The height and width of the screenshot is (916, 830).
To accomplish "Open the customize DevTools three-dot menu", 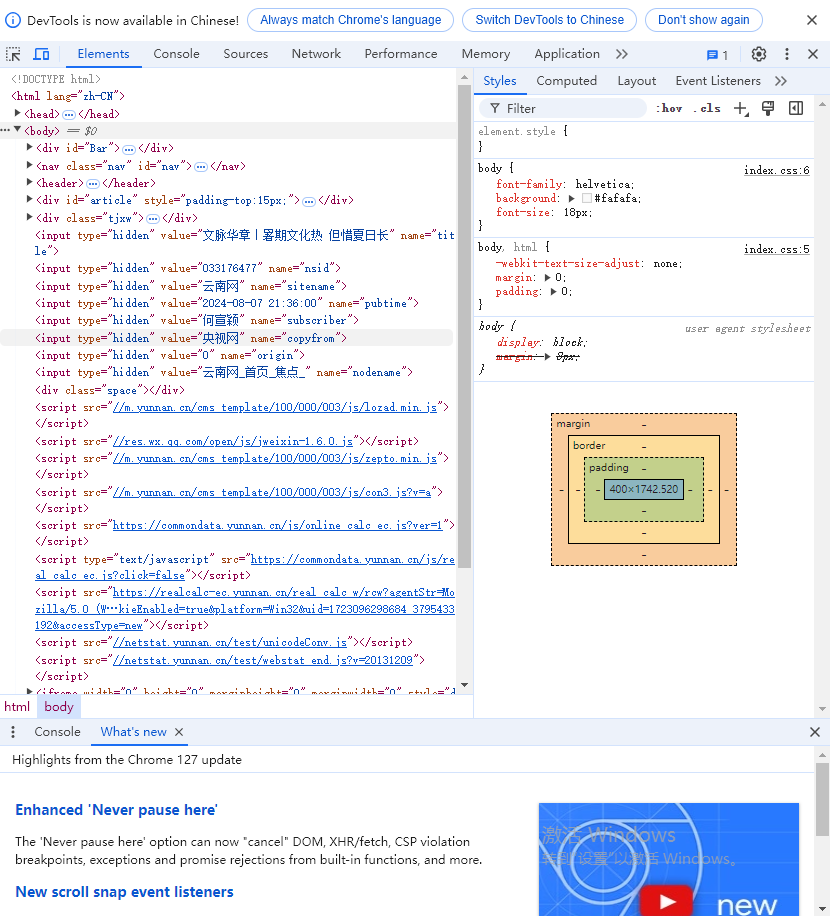I will click(x=787, y=54).
